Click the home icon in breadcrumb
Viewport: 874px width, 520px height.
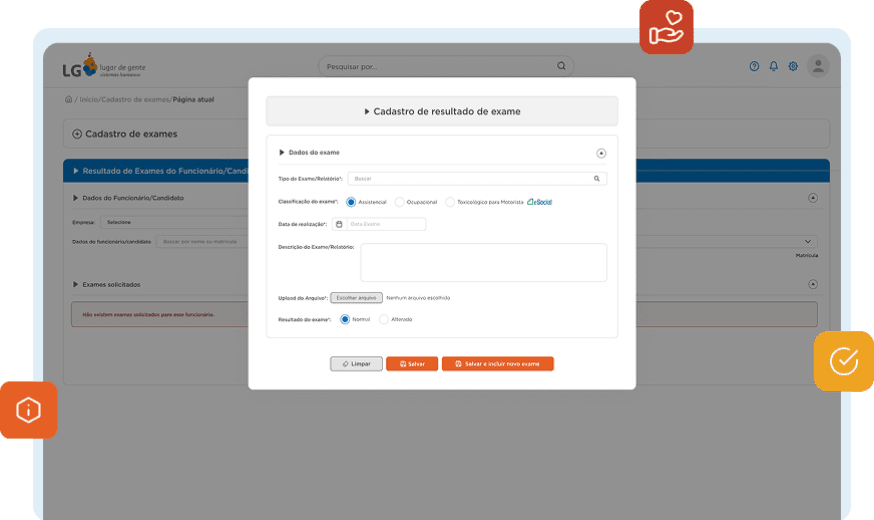click(x=68, y=100)
